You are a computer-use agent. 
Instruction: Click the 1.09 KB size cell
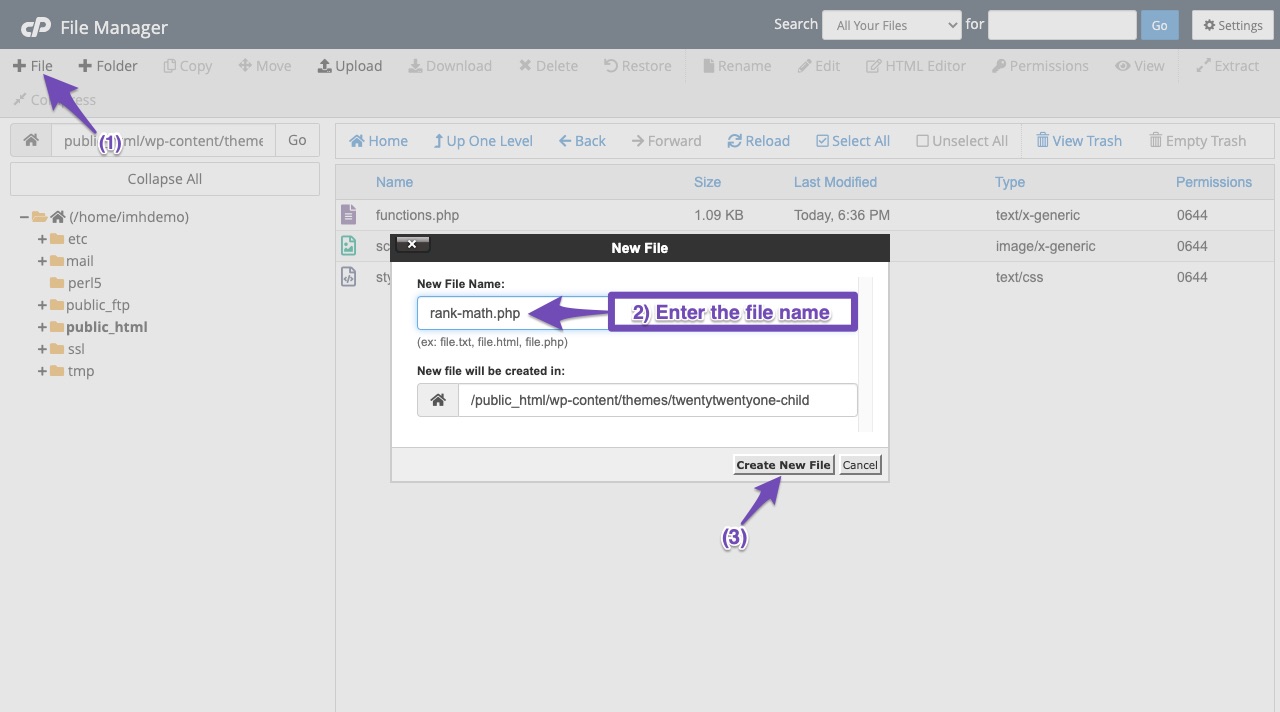(718, 215)
